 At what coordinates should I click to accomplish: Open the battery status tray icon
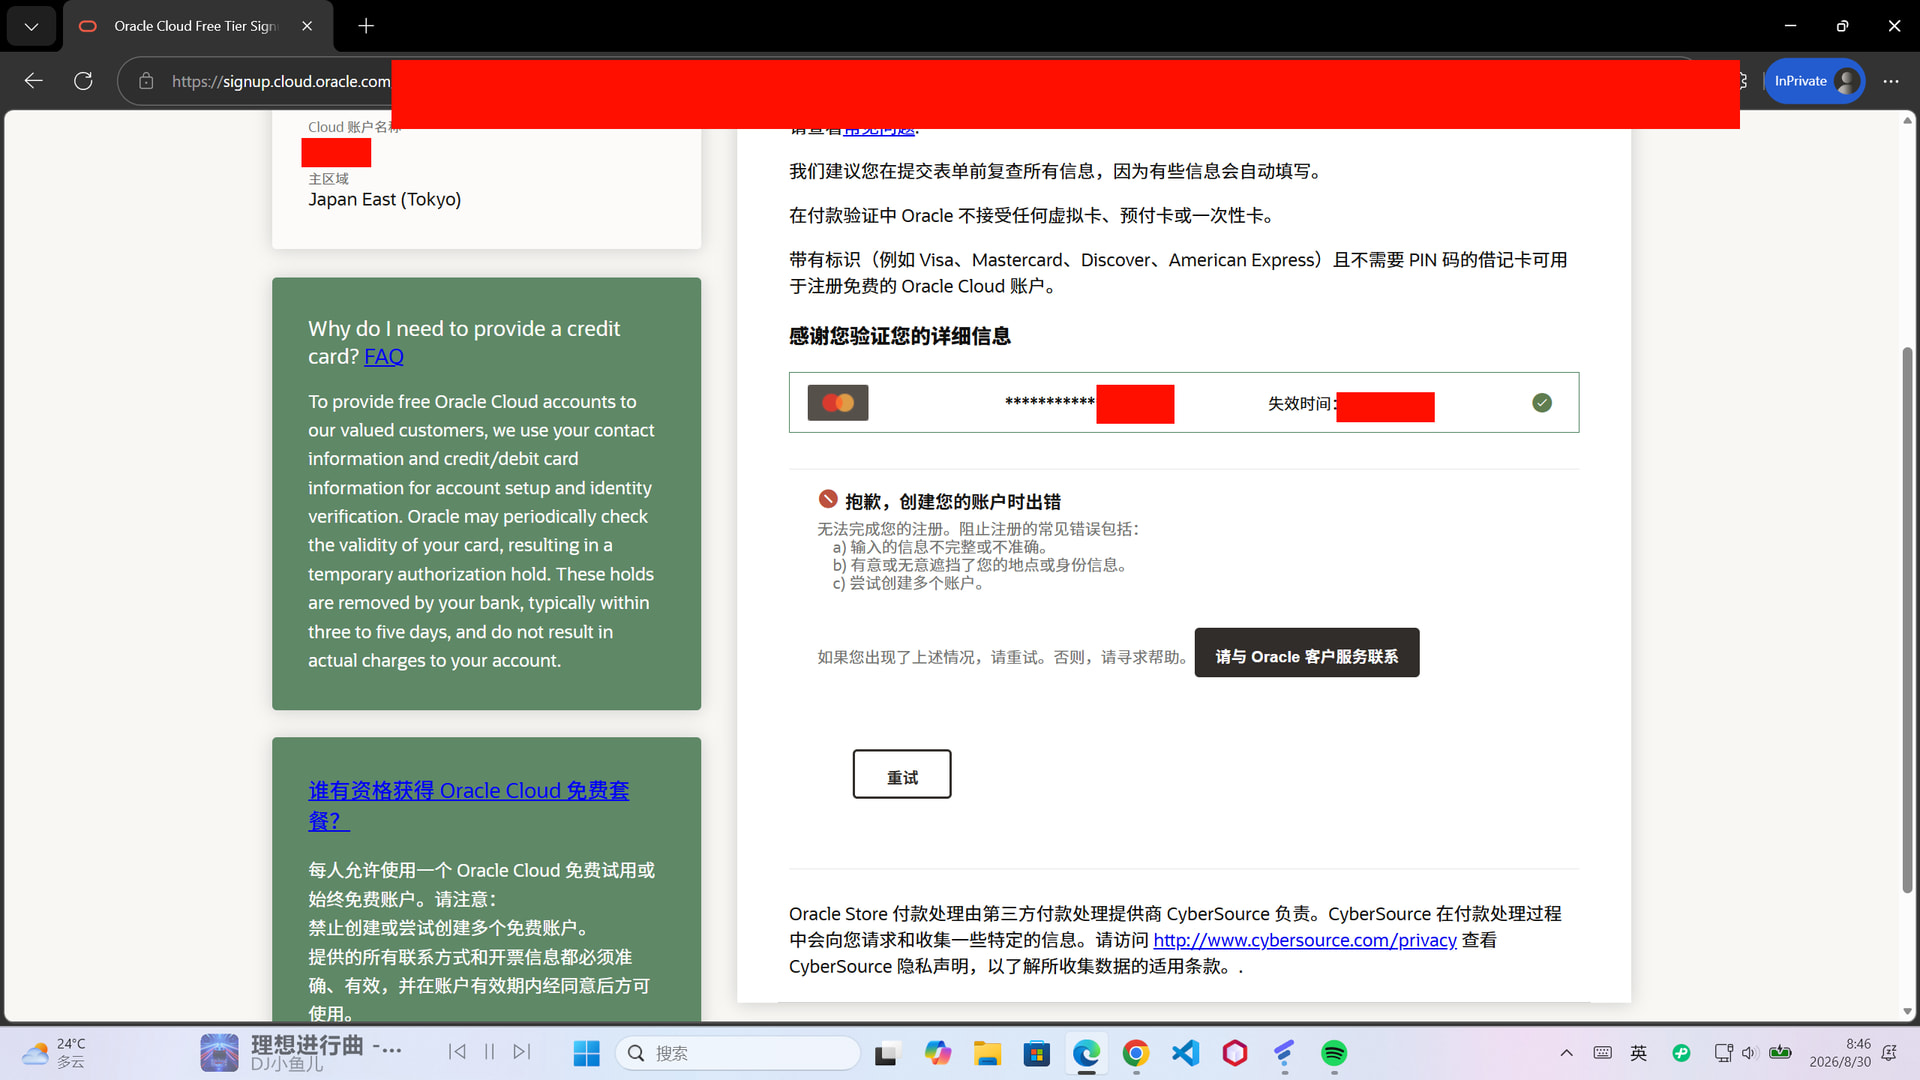click(1781, 1053)
